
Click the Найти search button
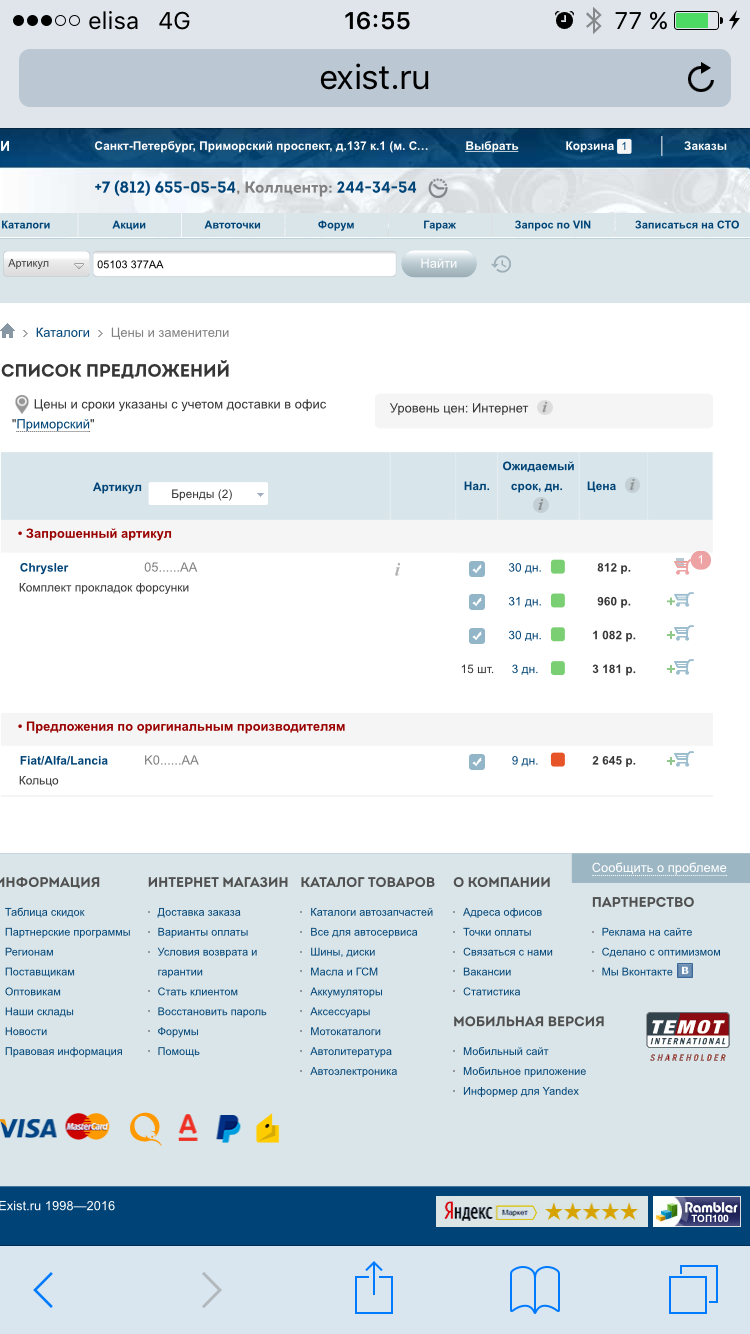point(439,264)
